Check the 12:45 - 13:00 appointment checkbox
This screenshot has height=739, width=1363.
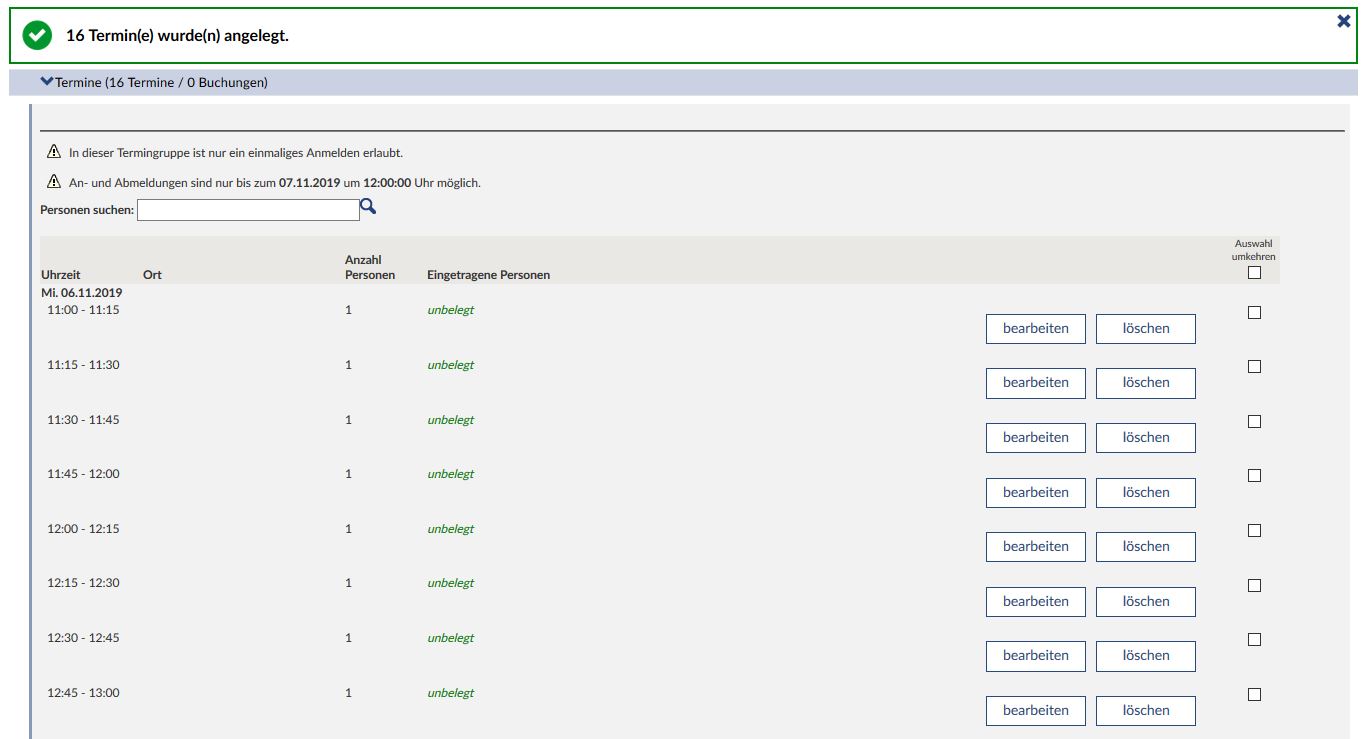pos(1254,694)
